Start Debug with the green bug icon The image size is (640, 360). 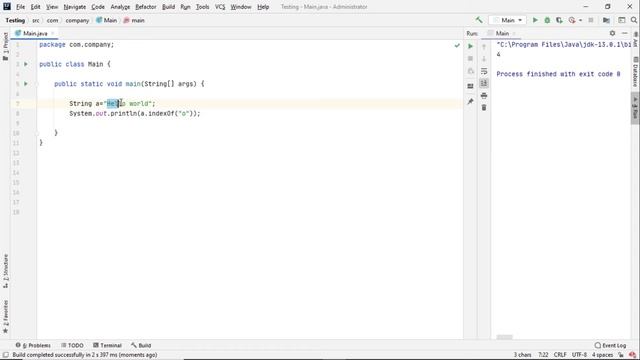[547, 20]
